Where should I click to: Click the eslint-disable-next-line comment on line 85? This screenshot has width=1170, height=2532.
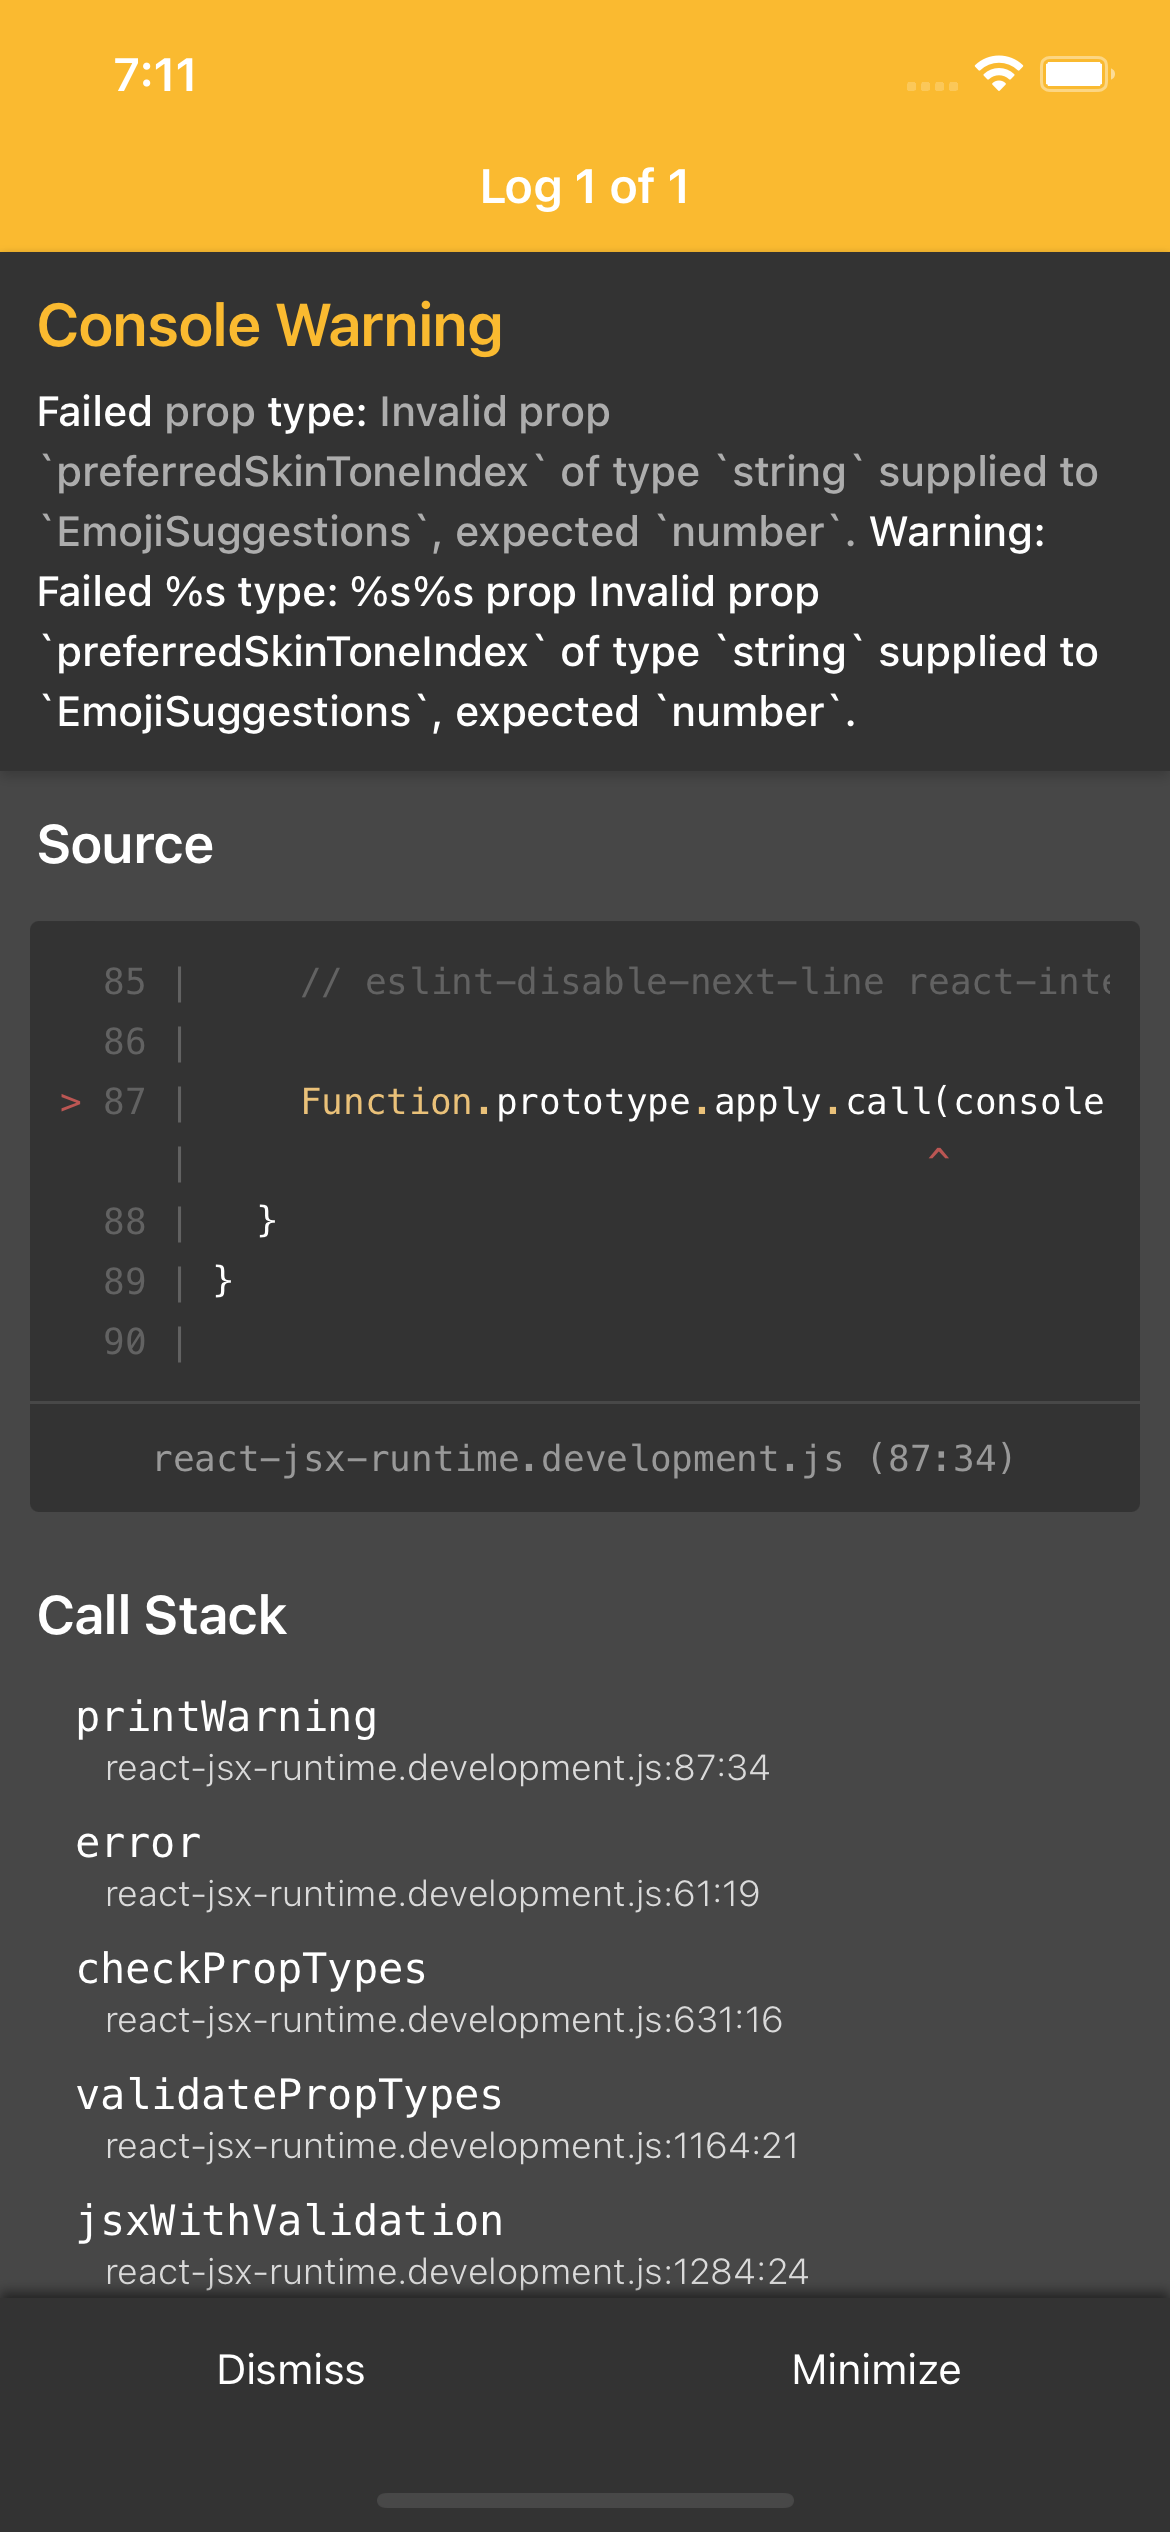click(x=706, y=982)
